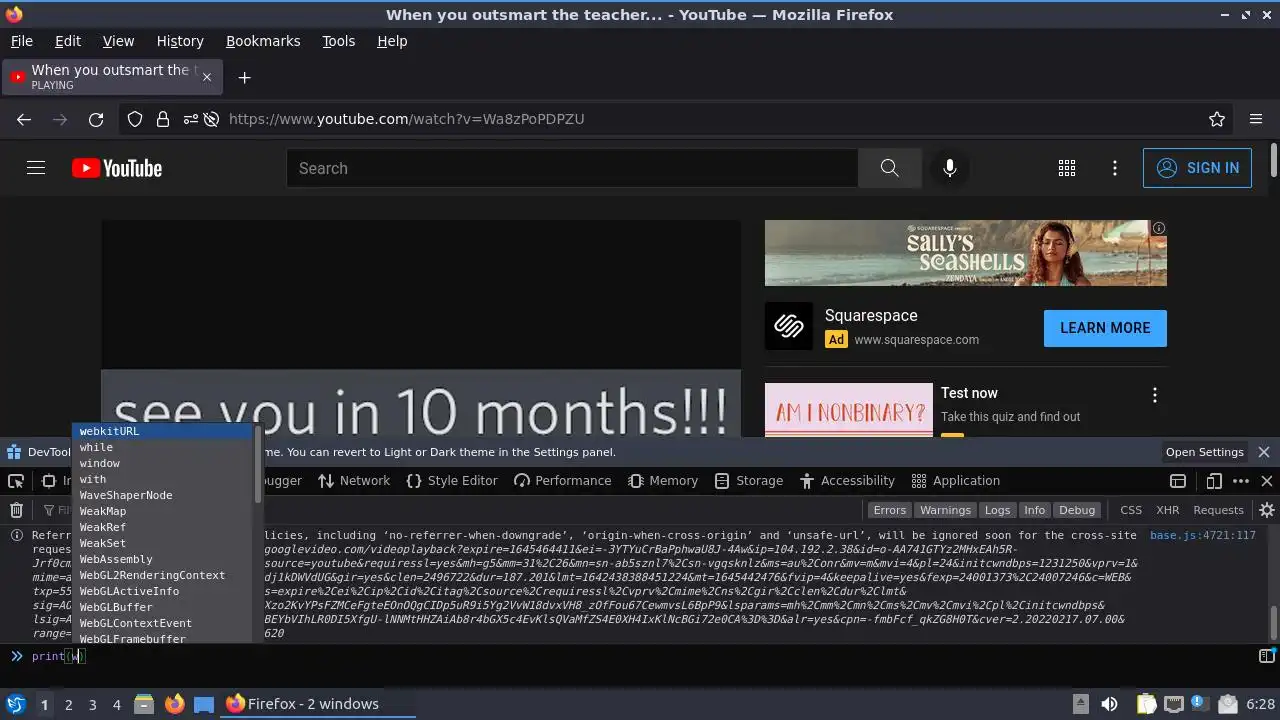1280x720 pixels.
Task: Open the tracking protection shield icon
Action: tap(135, 119)
